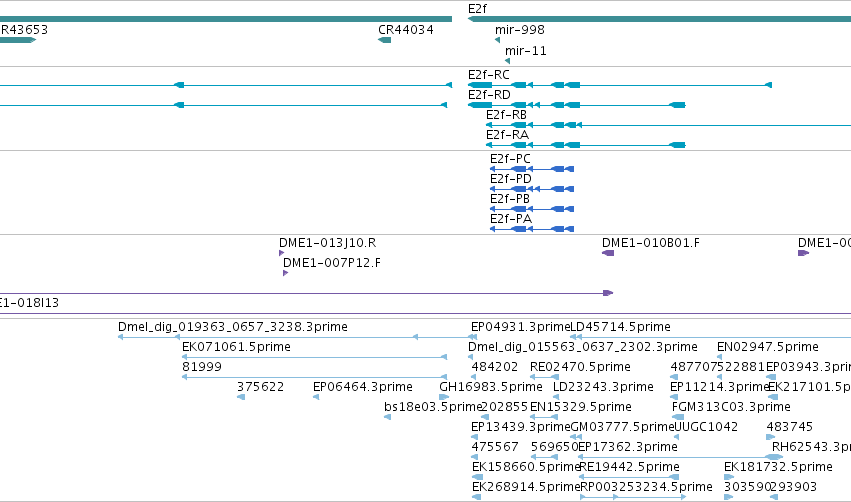Select the EP06464.3prime label
851x502 pixels.
(363, 387)
